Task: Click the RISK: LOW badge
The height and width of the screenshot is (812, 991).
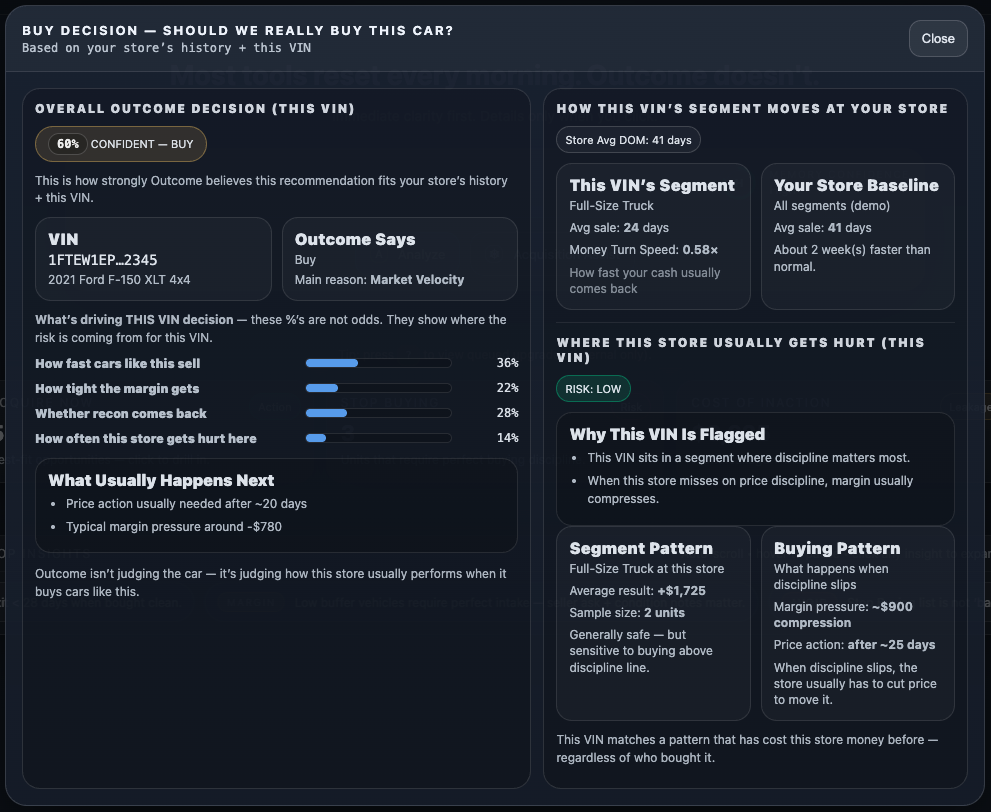Action: (x=592, y=388)
